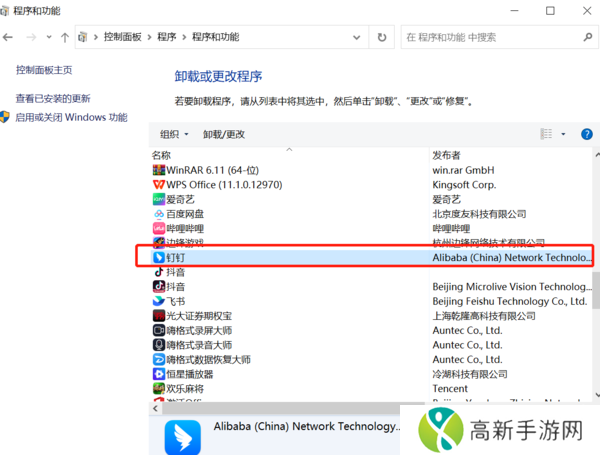600x455 pixels.
Task: Open recent locations dropdown arrow
Action: (x=49, y=37)
